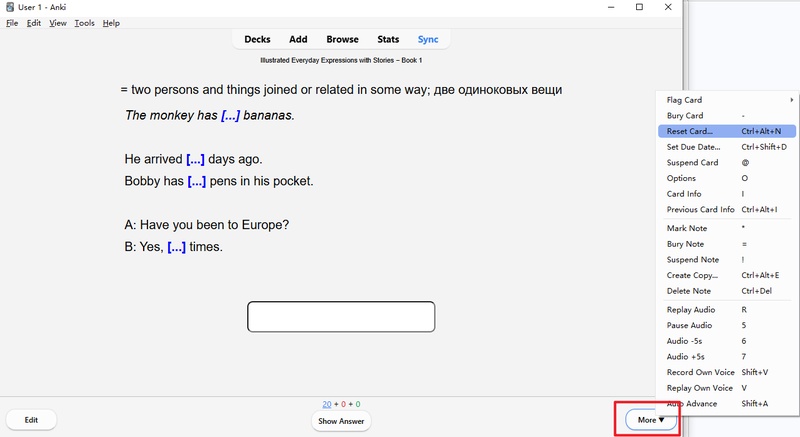Click the cloze blank in 'Bobby has' sentence
800x437 pixels.
click(x=196, y=181)
